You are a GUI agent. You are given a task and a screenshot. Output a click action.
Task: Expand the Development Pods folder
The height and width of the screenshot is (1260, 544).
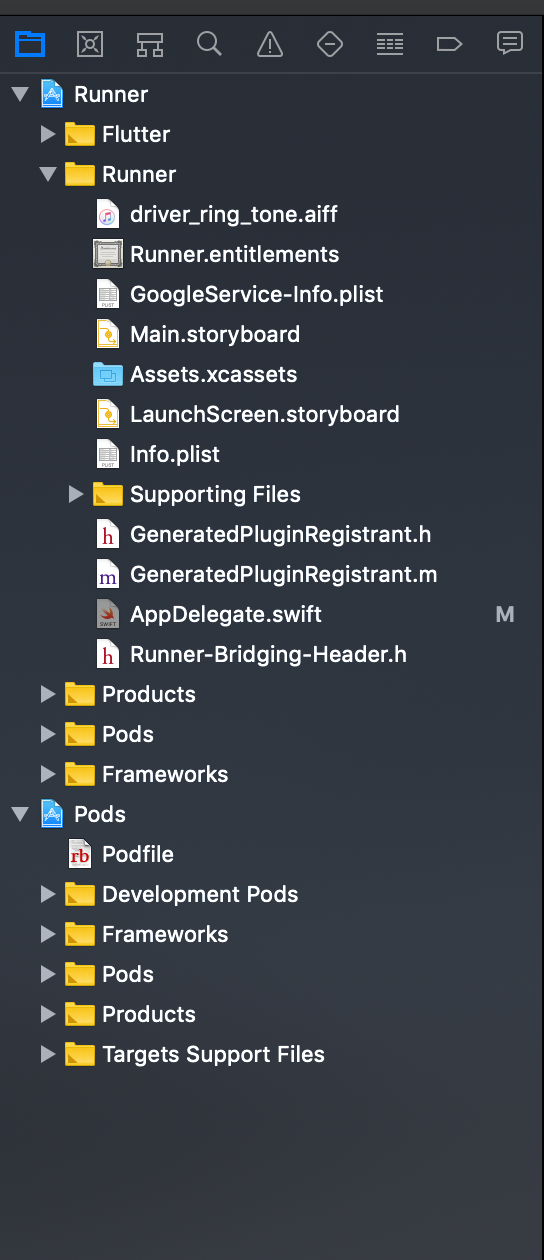coord(48,894)
